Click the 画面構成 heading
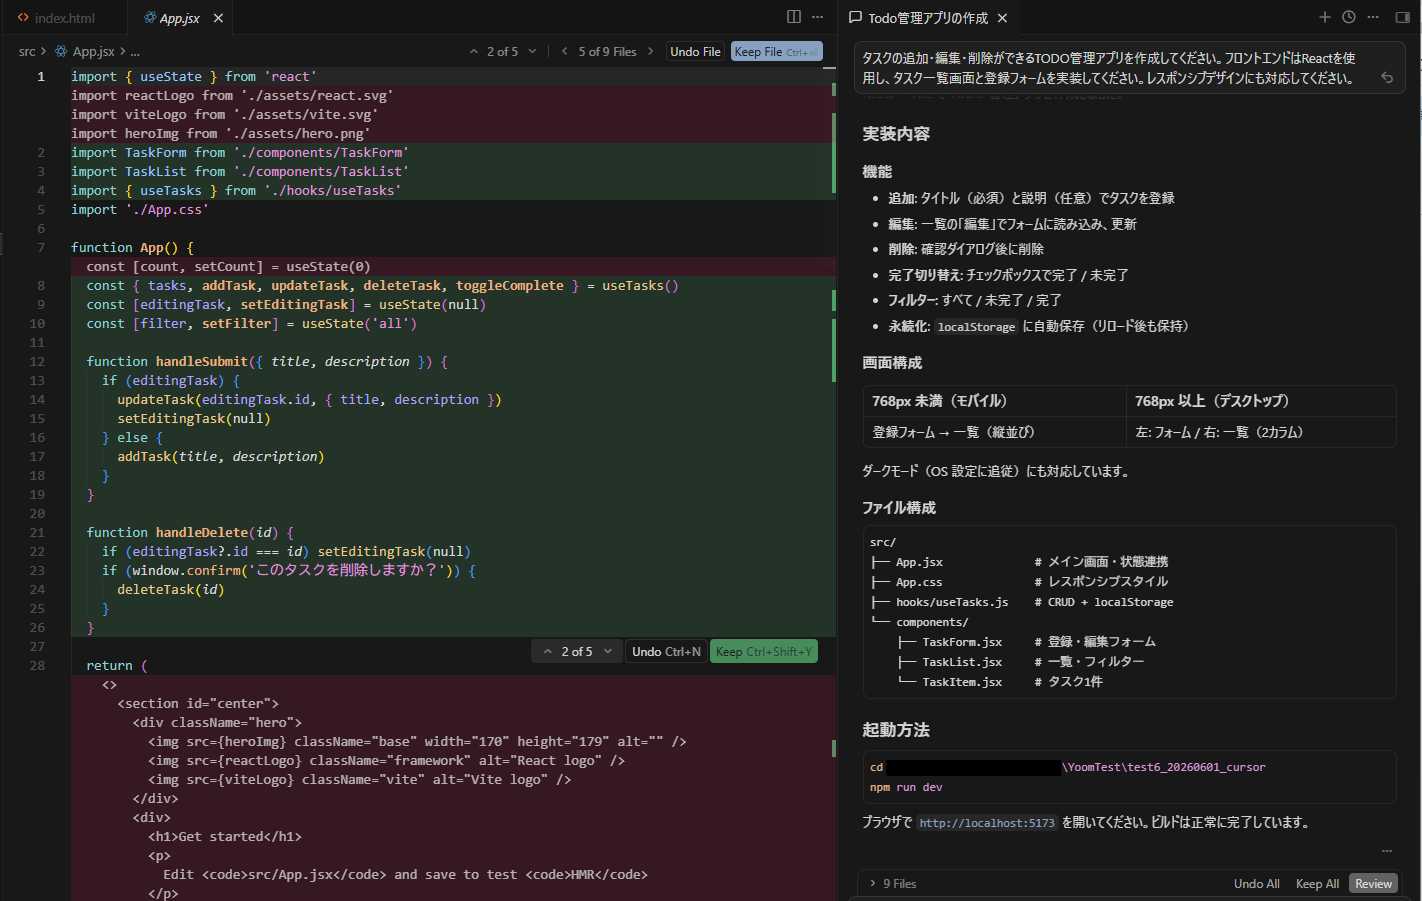 tap(892, 363)
